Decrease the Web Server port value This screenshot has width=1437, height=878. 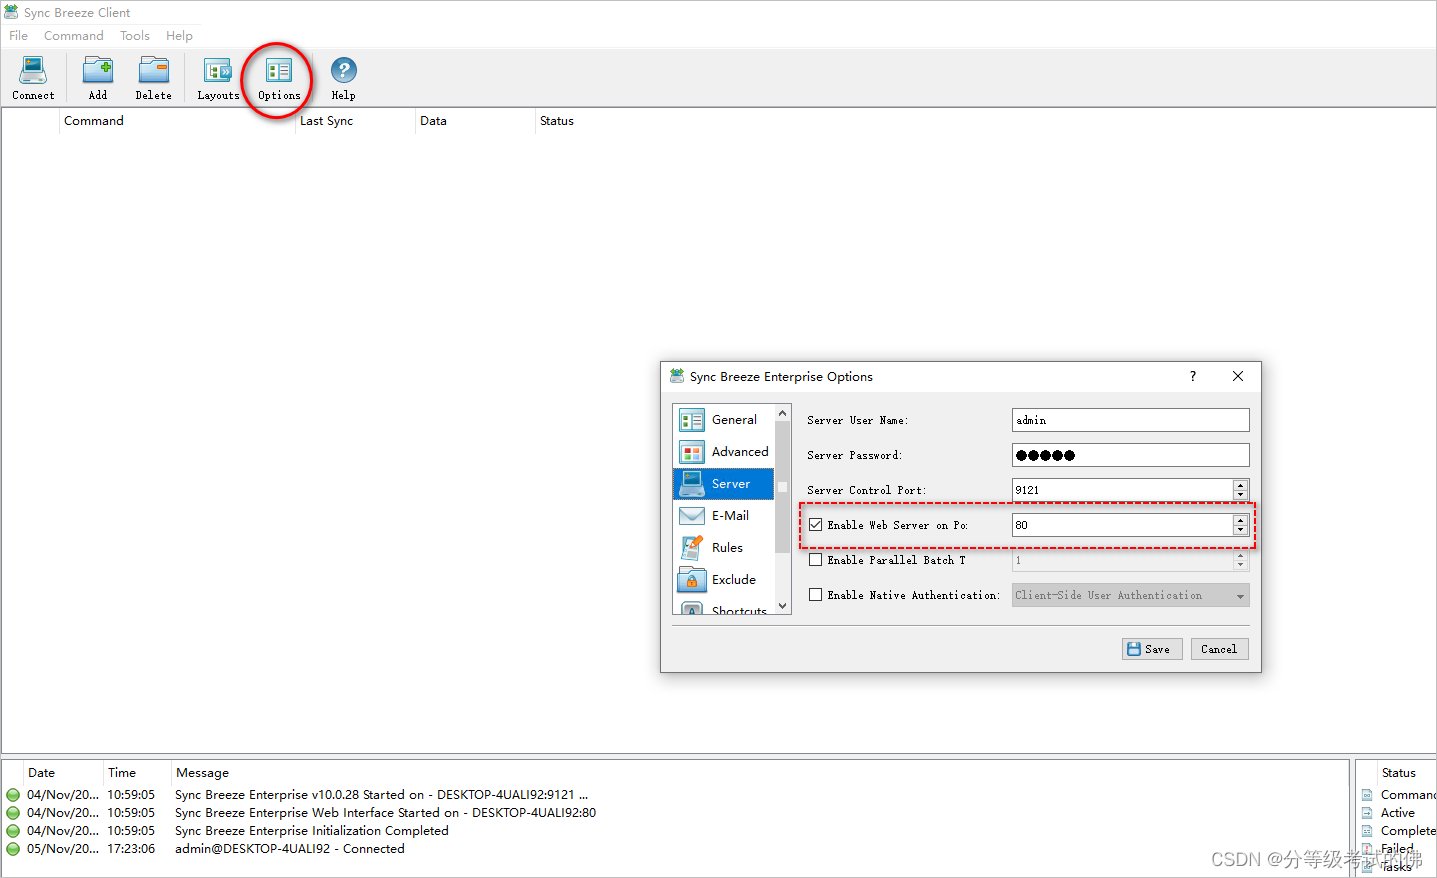pos(1240,530)
